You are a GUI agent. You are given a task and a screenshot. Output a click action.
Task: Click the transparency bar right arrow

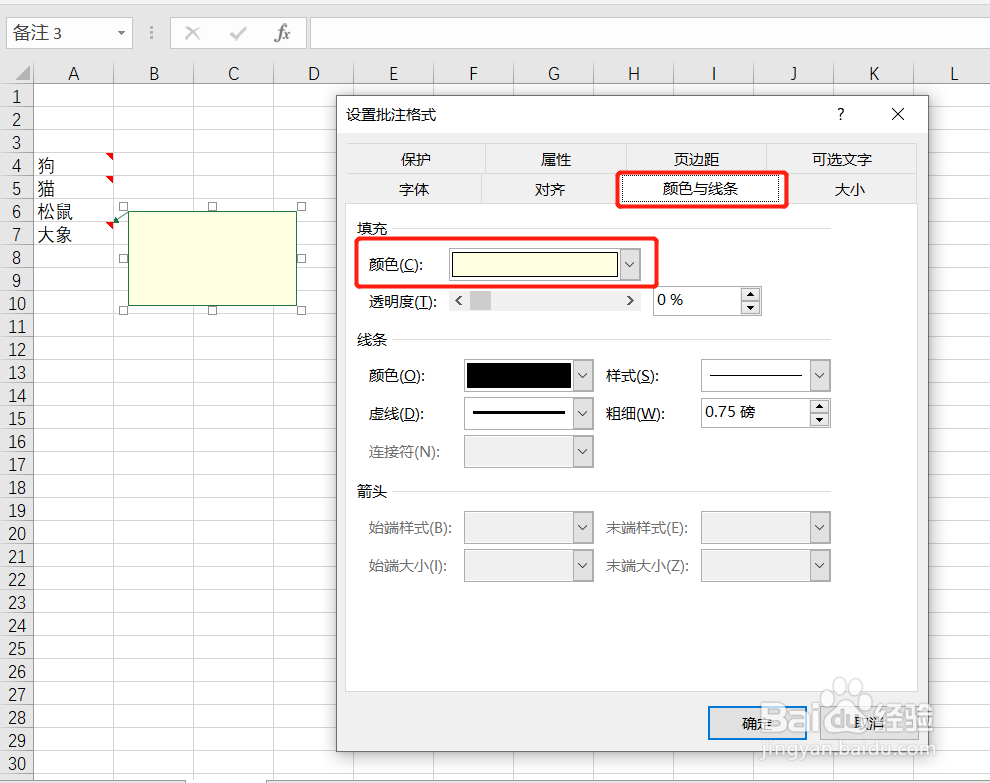[x=629, y=300]
